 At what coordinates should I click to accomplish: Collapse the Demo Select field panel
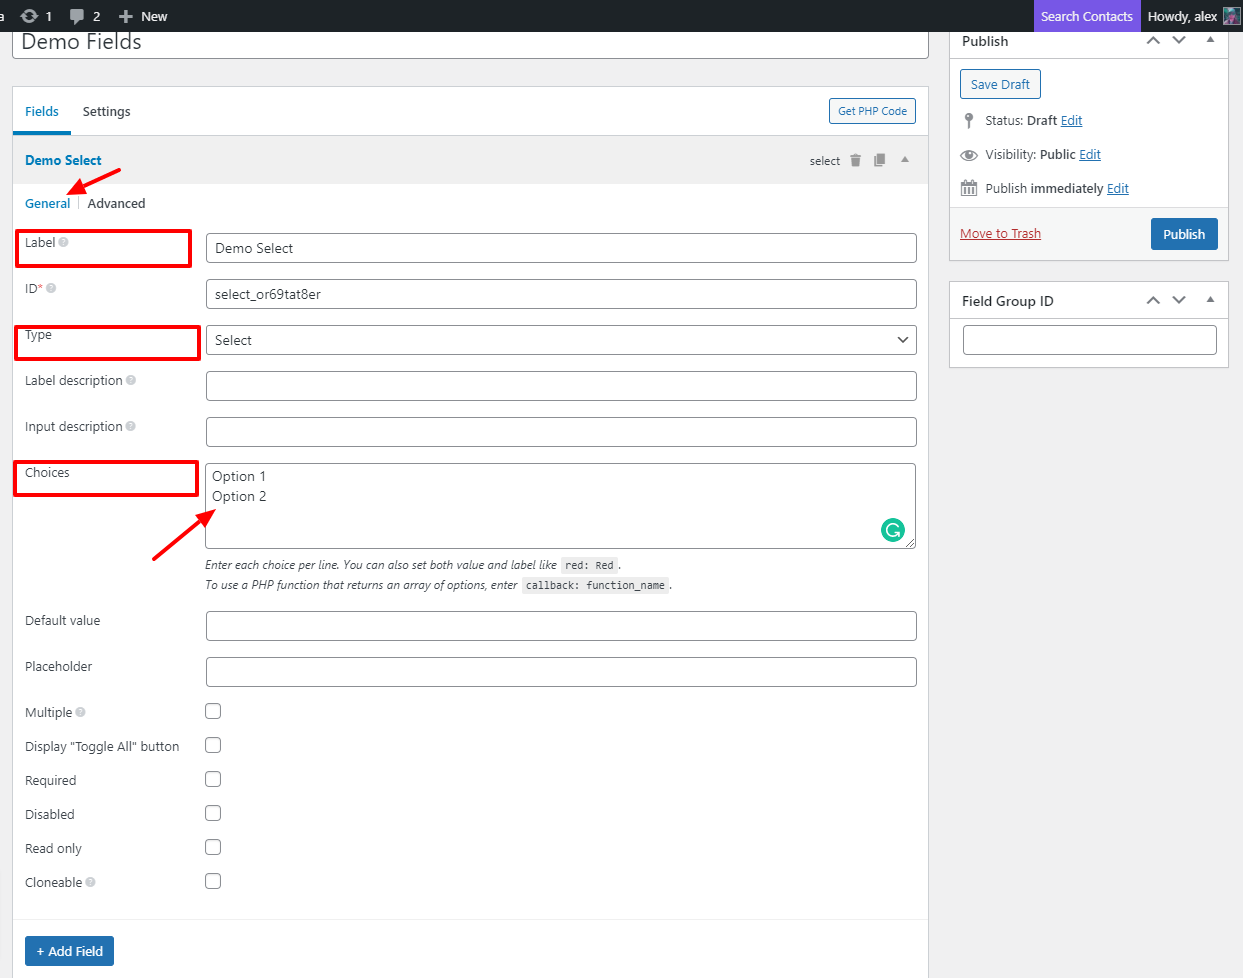tap(905, 160)
